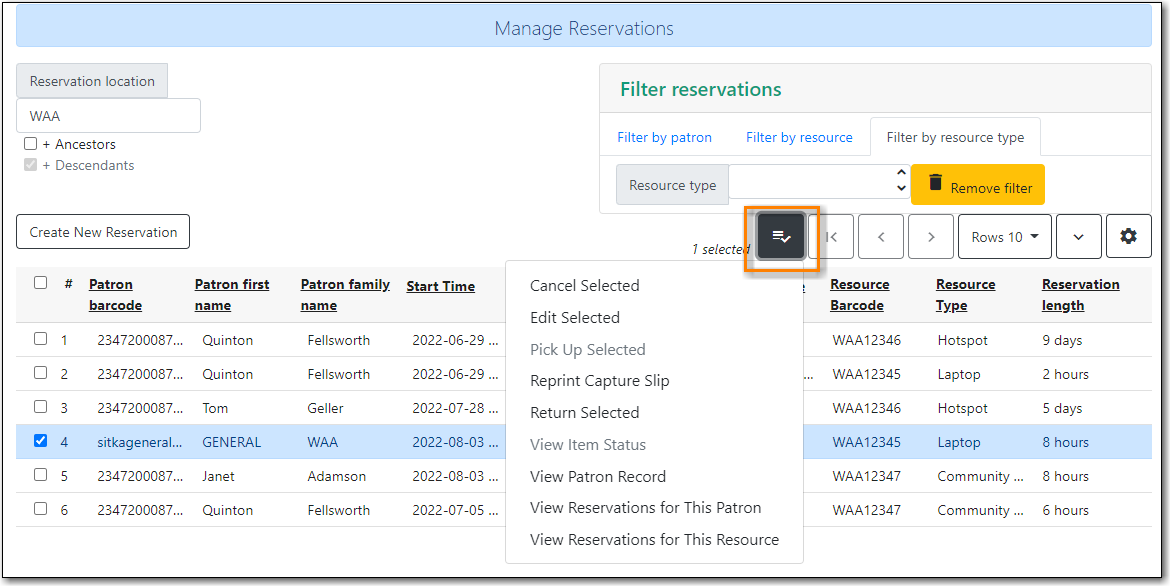This screenshot has width=1170, height=586.
Task: Open the download/export chevron beside Rows selector
Action: [x=1078, y=236]
